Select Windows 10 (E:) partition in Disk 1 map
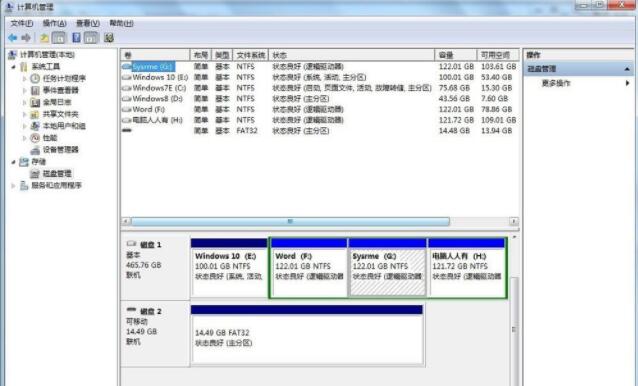638x386 pixels. coord(229,268)
